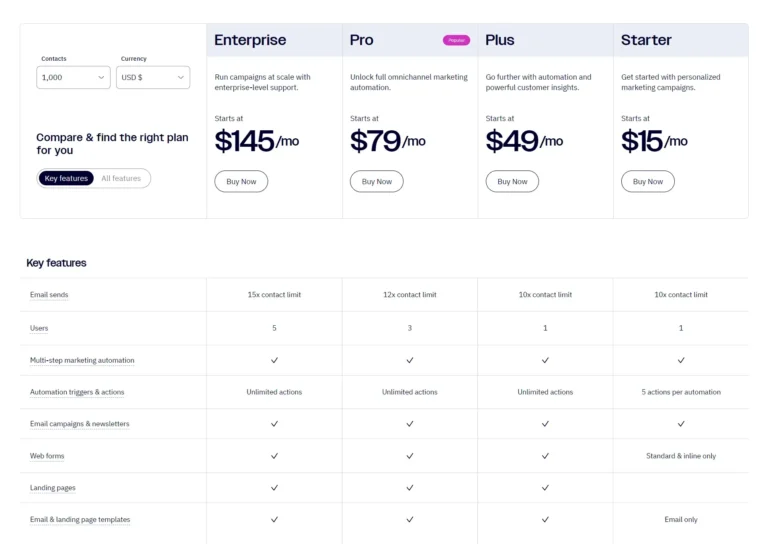This screenshot has width=768, height=544.
Task: Click the pink Popular badge on Pro
Action: point(456,40)
